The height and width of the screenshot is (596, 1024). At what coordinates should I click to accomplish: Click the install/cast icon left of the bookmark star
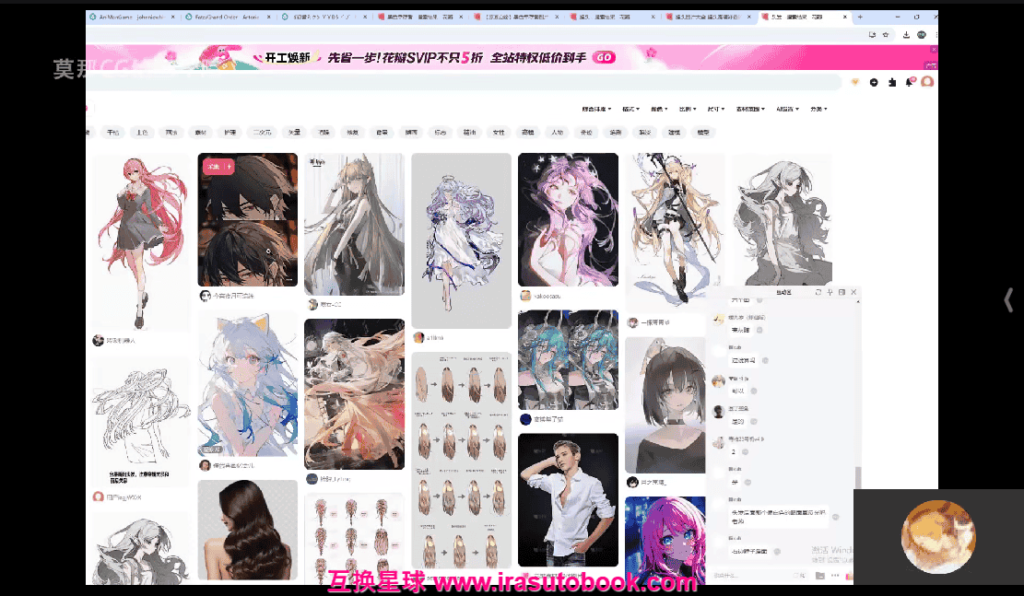tap(872, 35)
